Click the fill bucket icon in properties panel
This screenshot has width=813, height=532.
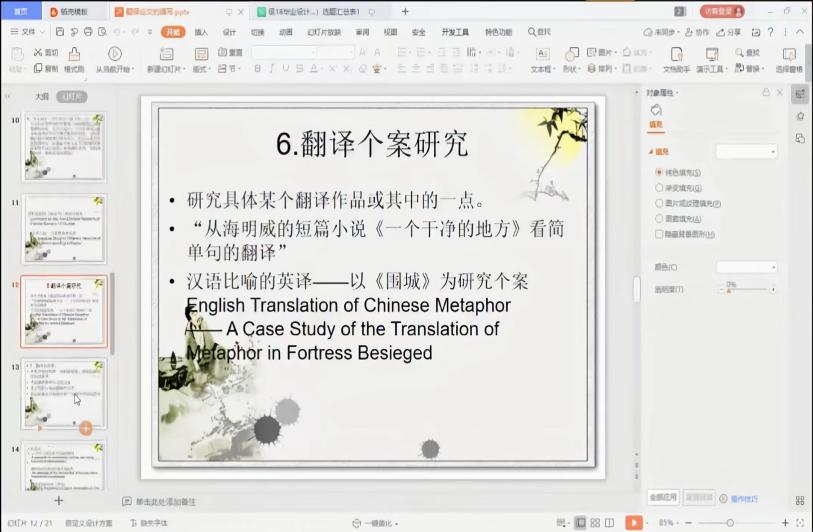656,110
